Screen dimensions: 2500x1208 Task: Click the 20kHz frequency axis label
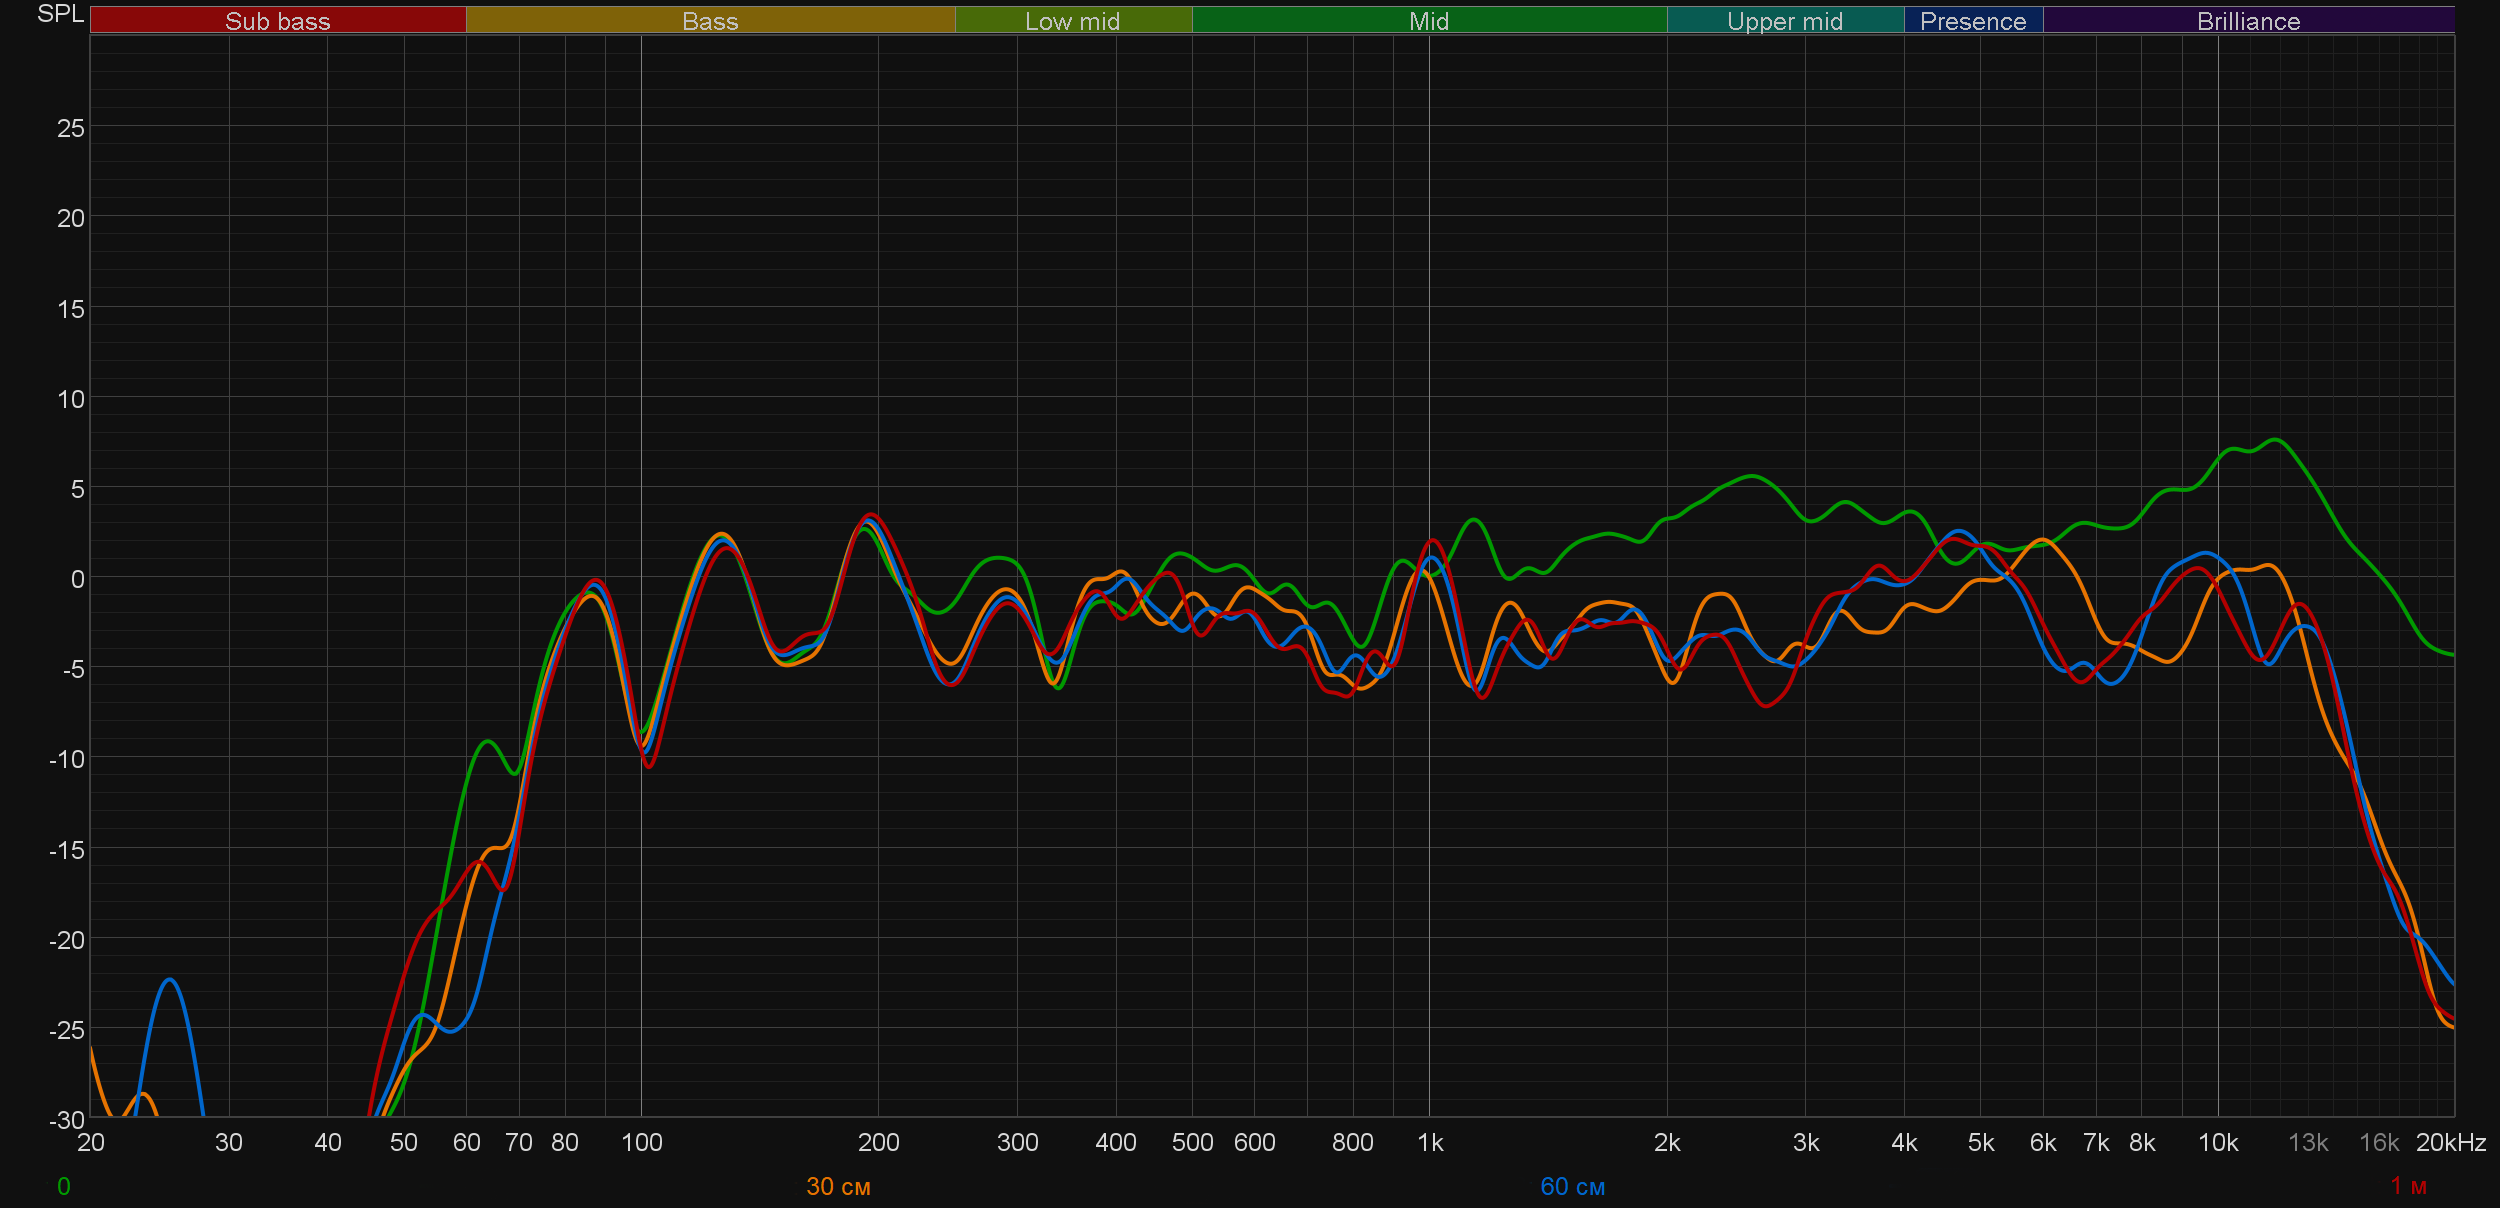coord(2450,1142)
